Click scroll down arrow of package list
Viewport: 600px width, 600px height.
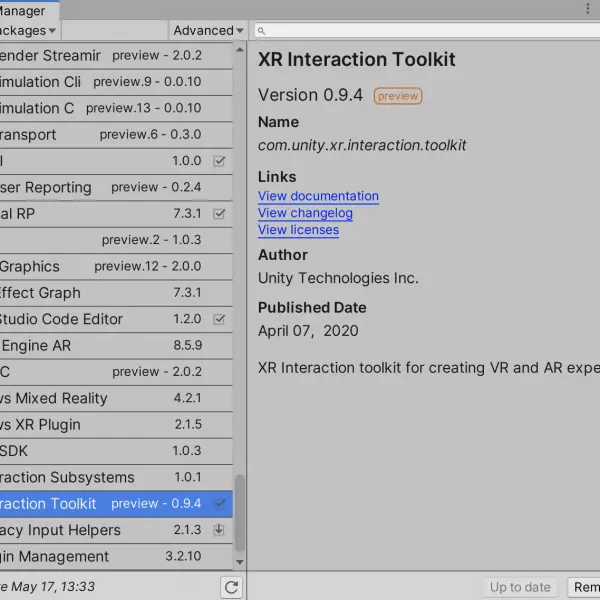point(240,562)
